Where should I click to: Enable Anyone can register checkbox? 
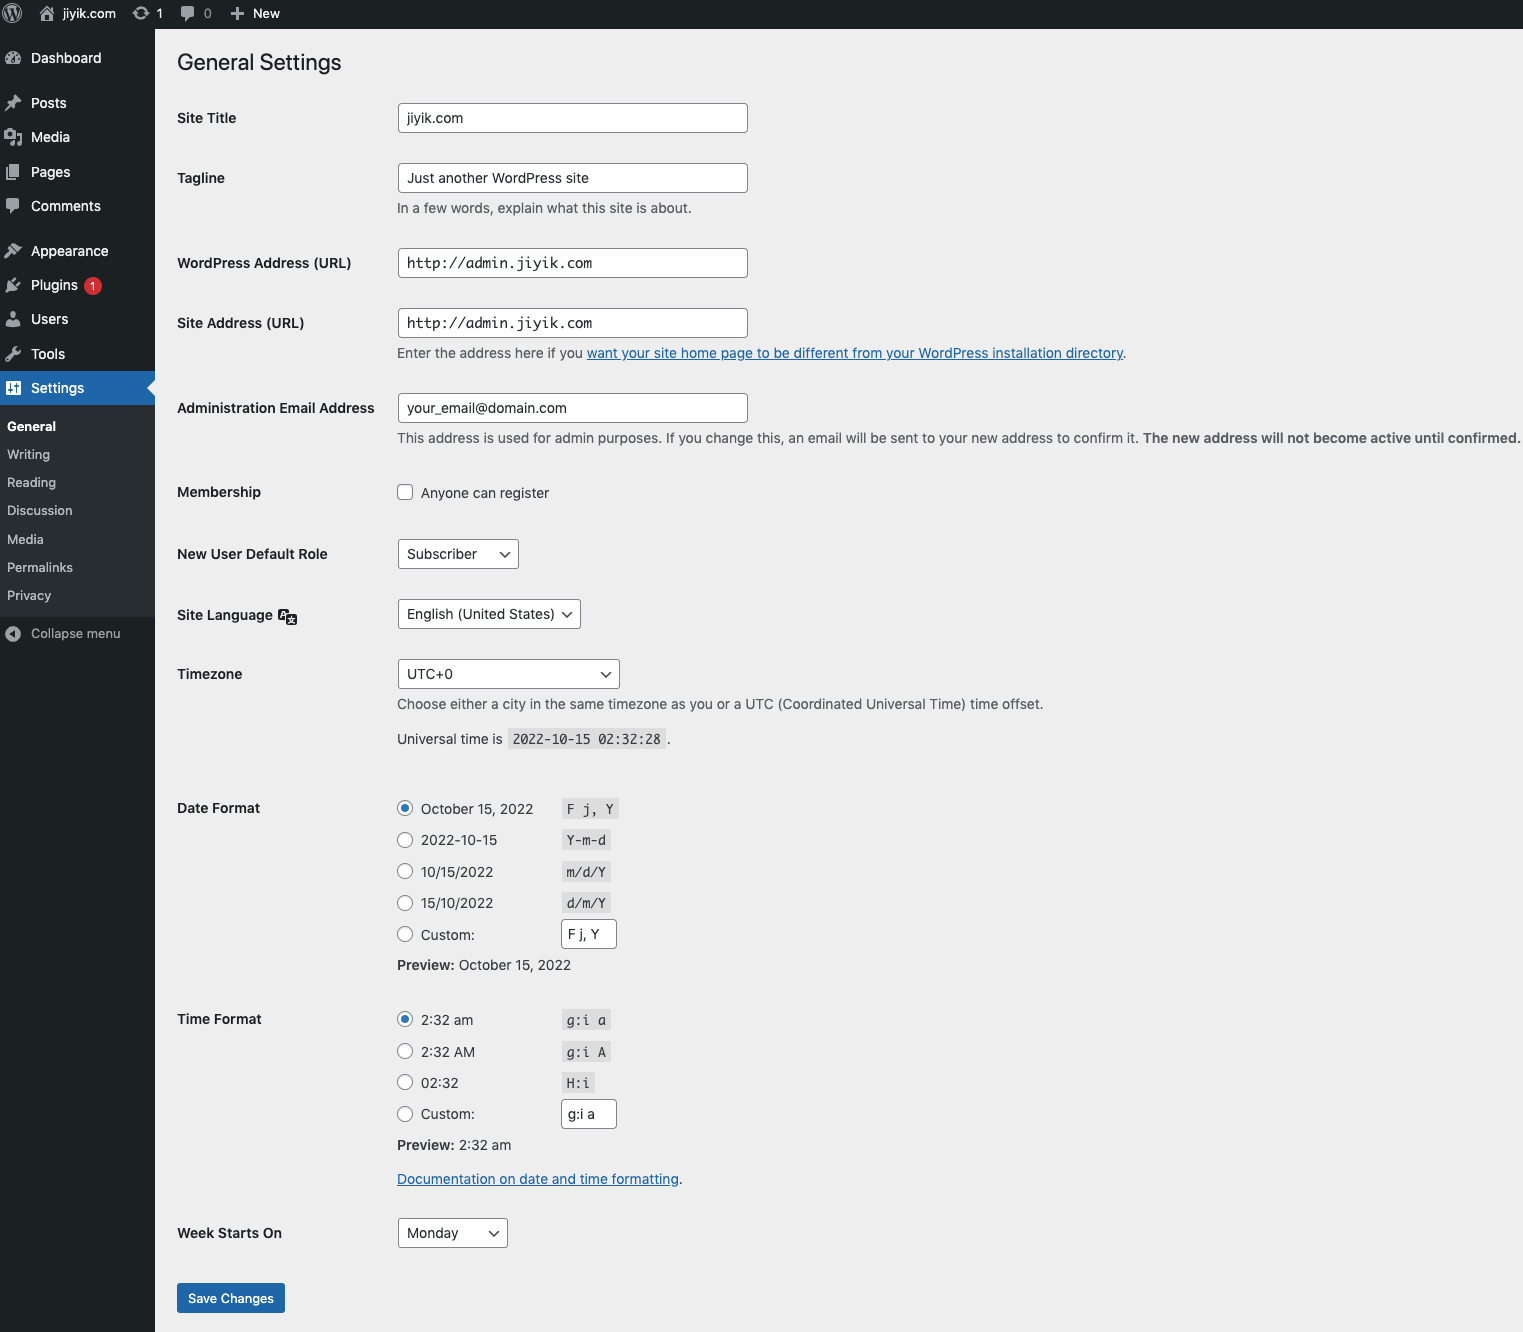405,492
